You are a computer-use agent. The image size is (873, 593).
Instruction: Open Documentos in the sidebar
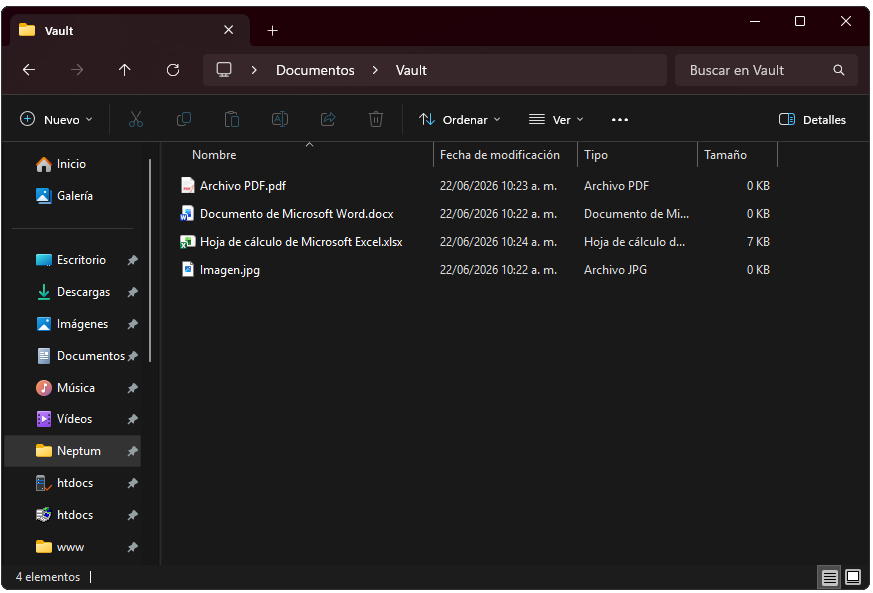[x=91, y=356]
